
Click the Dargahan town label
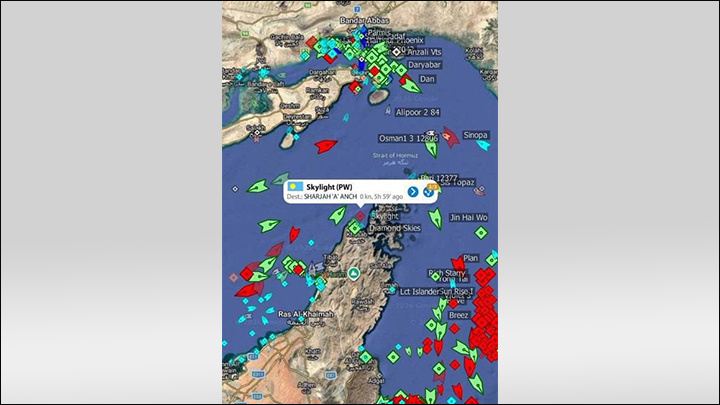pos(322,73)
